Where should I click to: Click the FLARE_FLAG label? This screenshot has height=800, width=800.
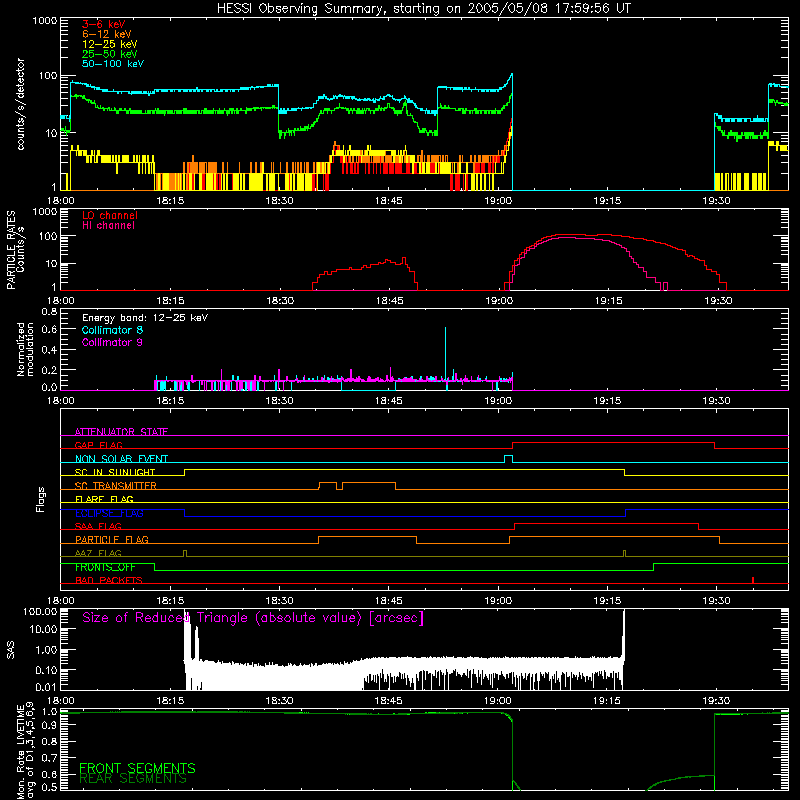[x=104, y=499]
